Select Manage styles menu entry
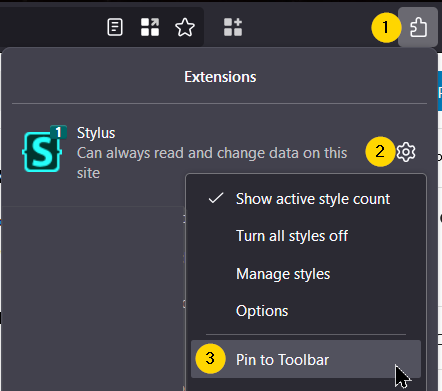Screen dimensions: 442x391 pyautogui.click(x=306, y=274)
